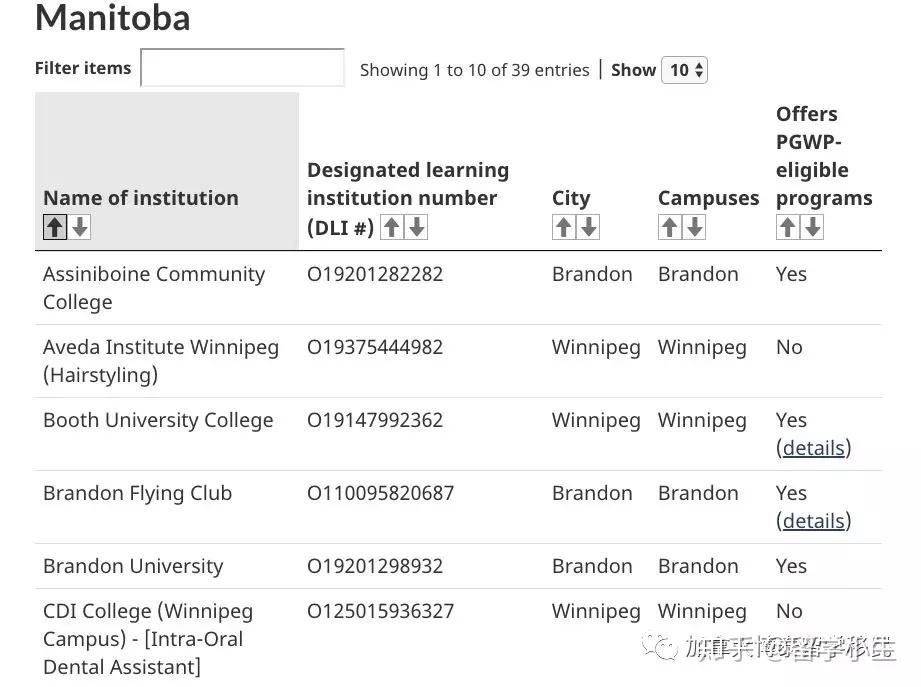Sort Name of institution ascending arrow
The height and width of the screenshot is (687, 921).
coord(55,227)
